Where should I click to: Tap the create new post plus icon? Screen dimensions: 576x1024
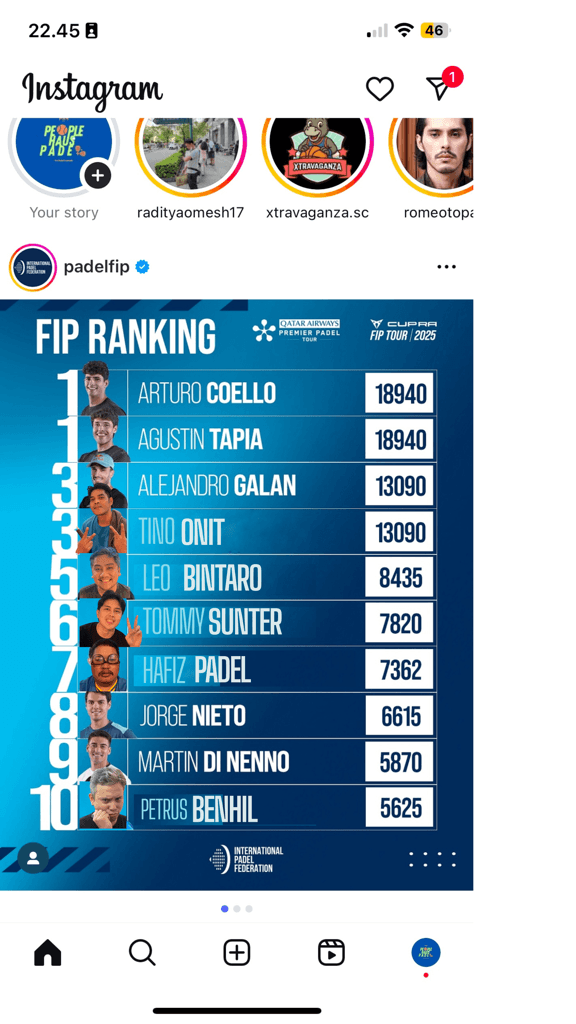pyautogui.click(x=237, y=953)
